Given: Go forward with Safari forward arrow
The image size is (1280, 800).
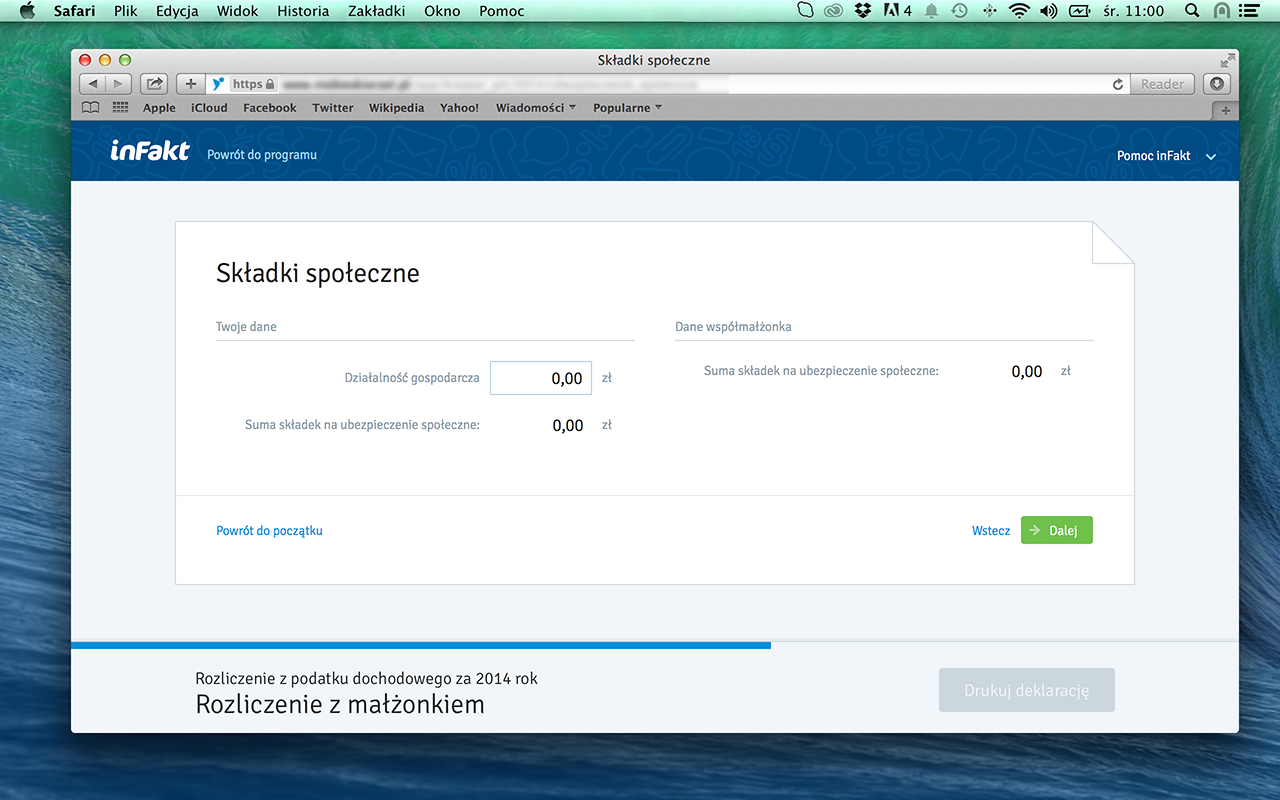Looking at the screenshot, I should point(118,84).
